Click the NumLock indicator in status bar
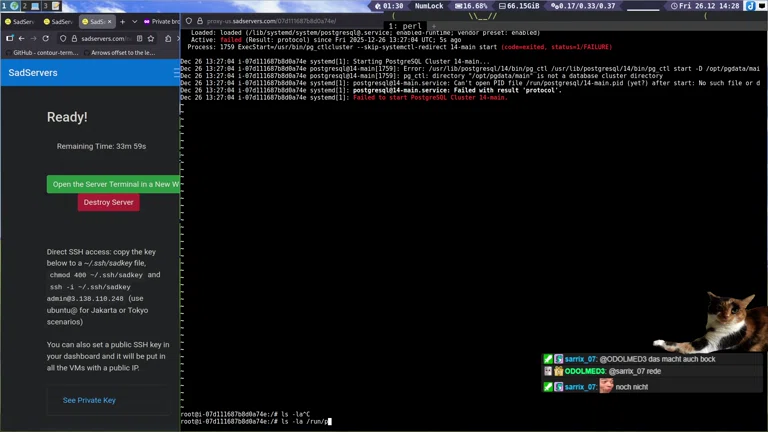 tap(429, 6)
